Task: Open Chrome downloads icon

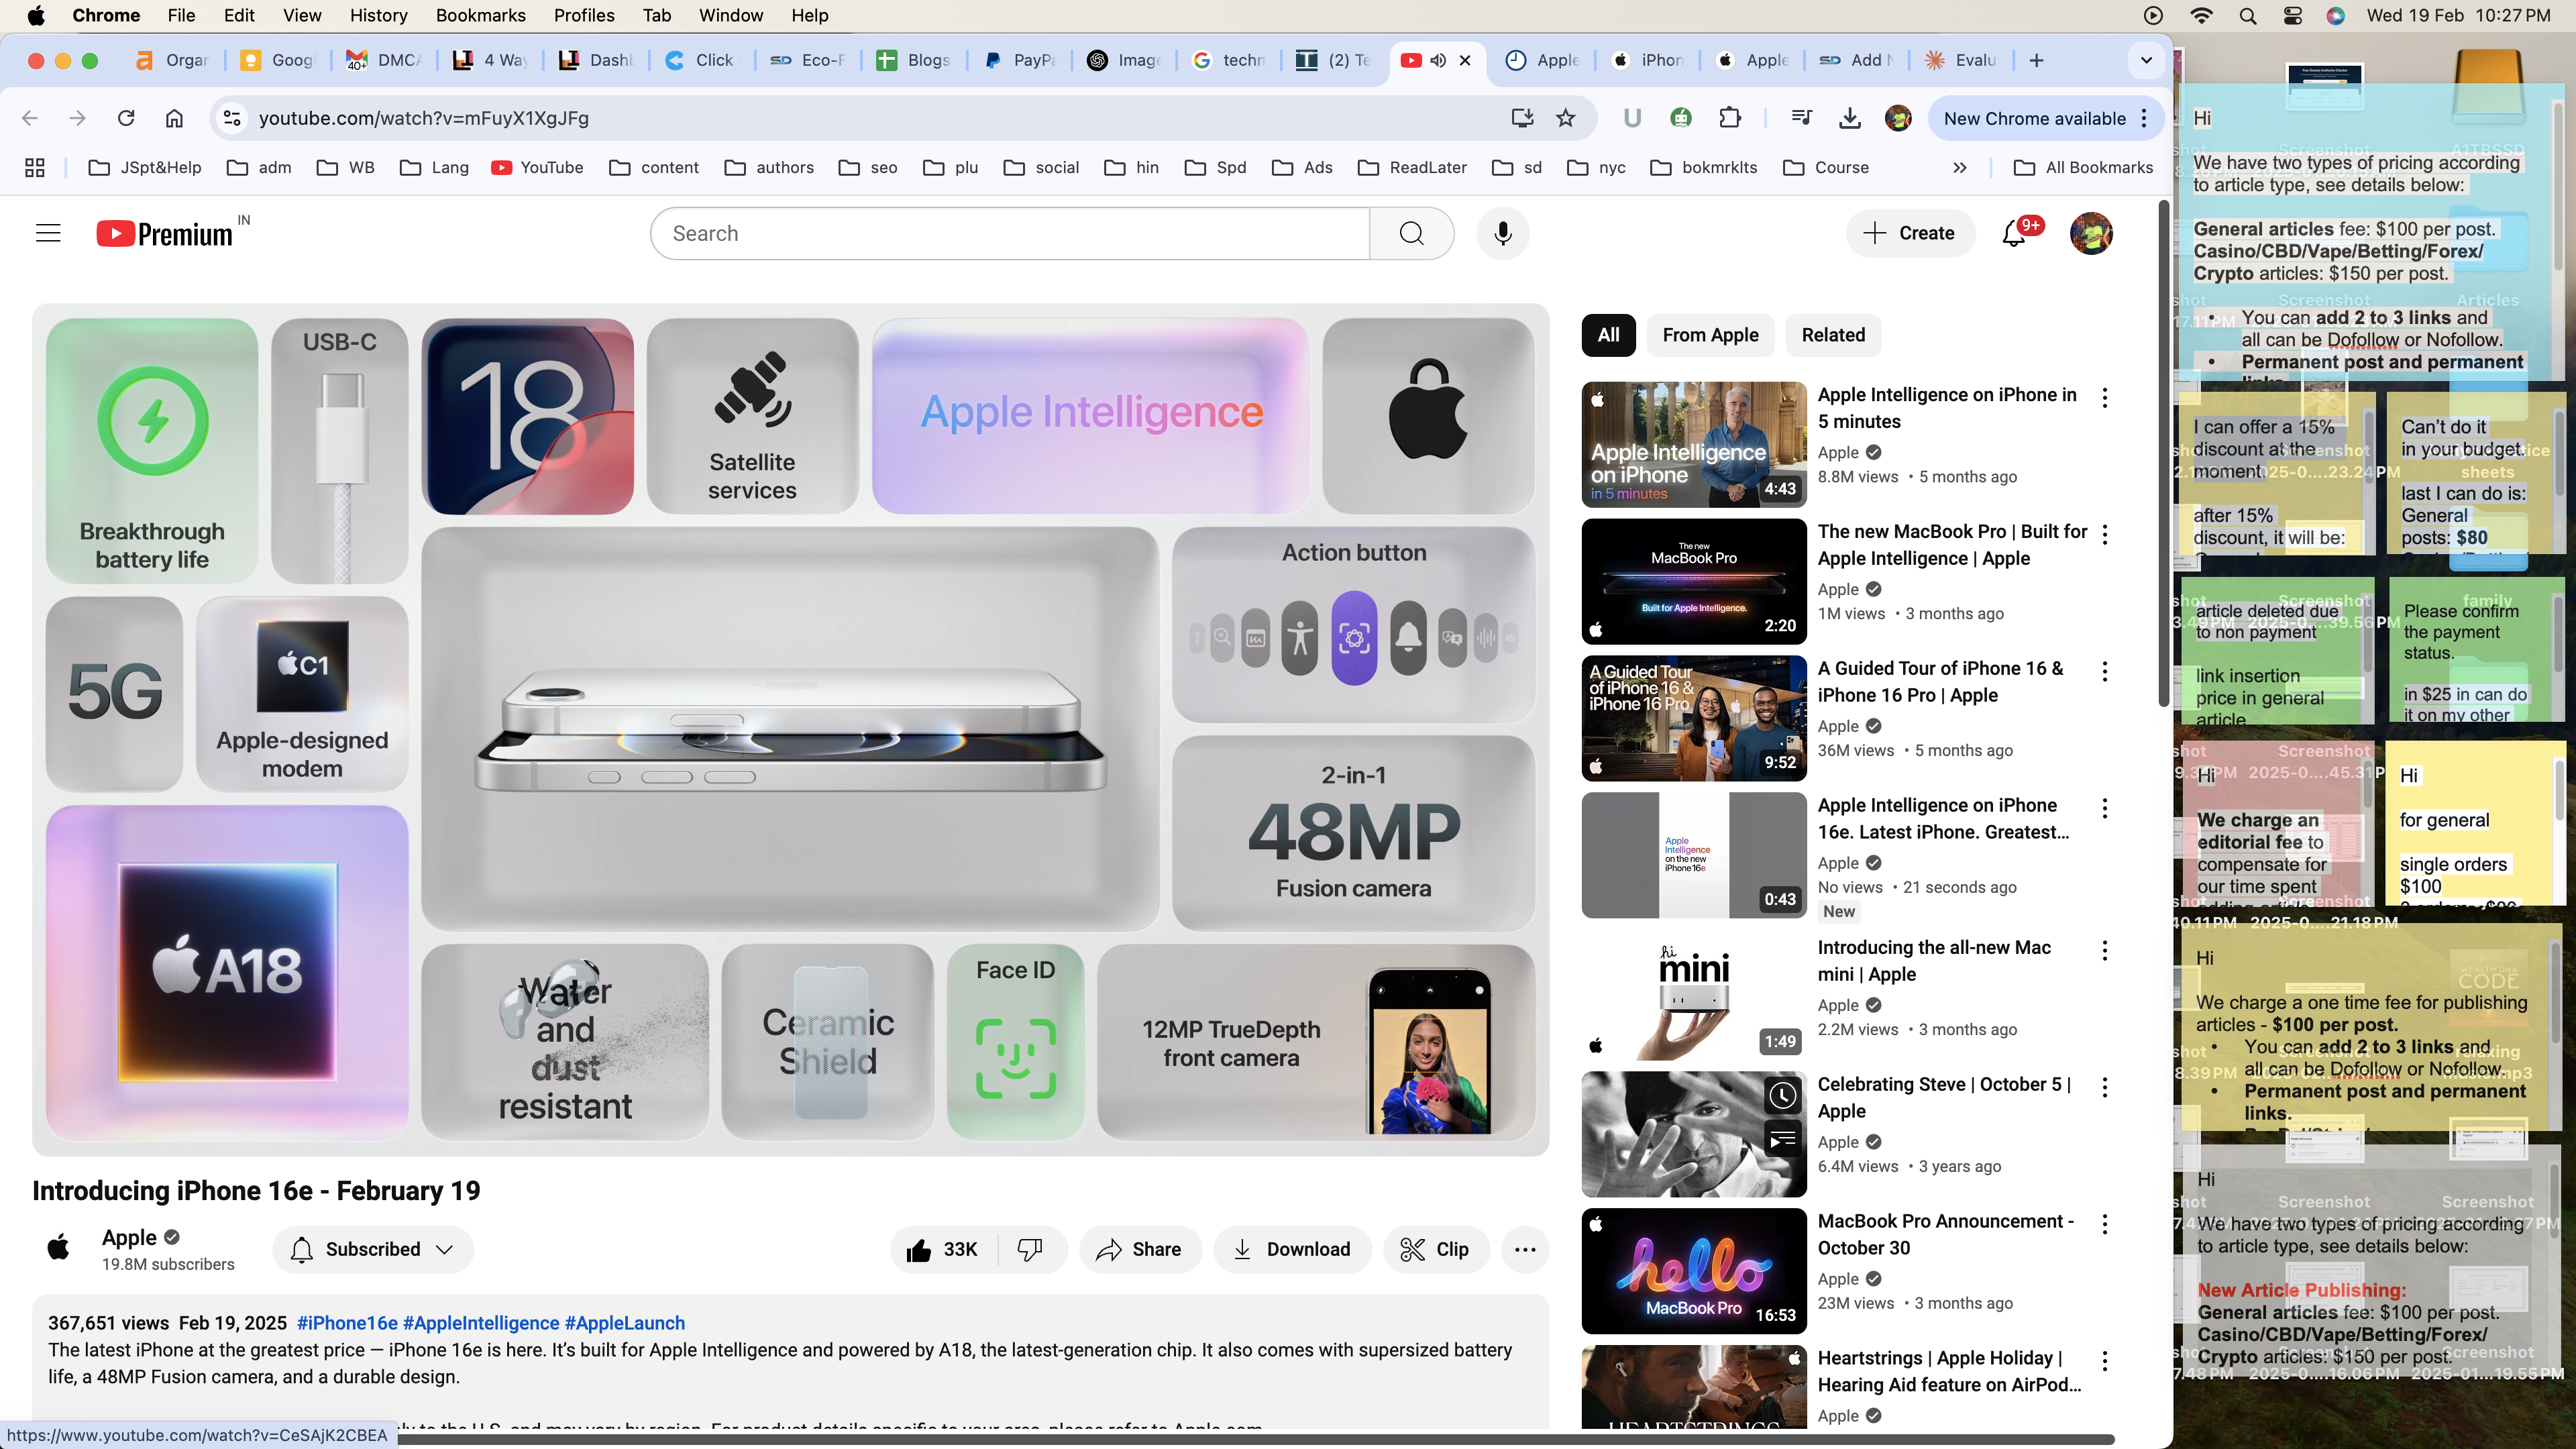Action: point(1850,118)
